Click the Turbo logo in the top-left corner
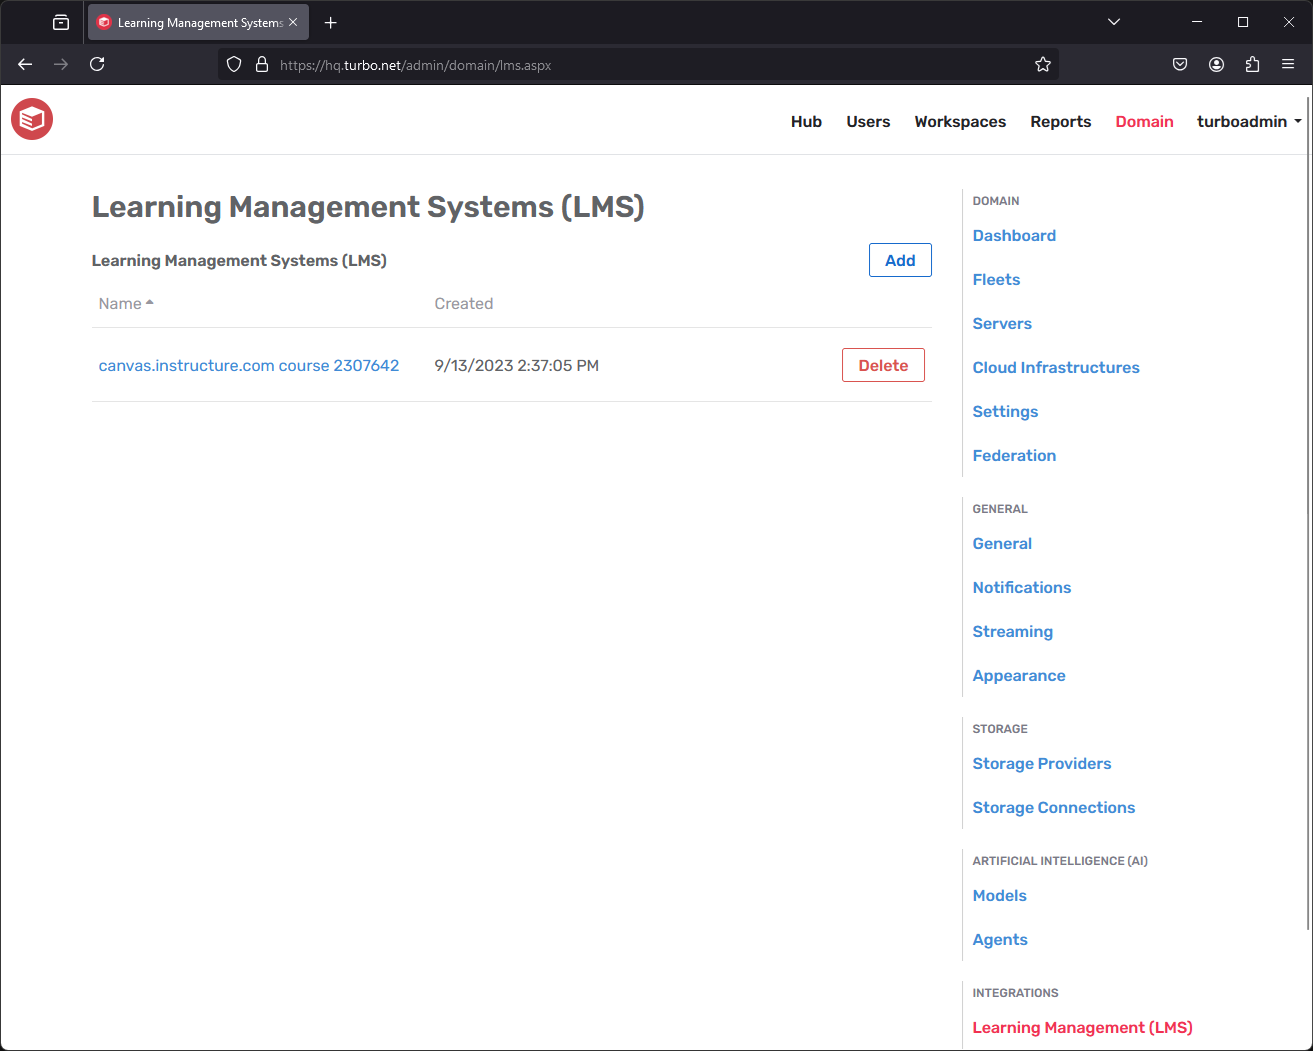 point(31,119)
